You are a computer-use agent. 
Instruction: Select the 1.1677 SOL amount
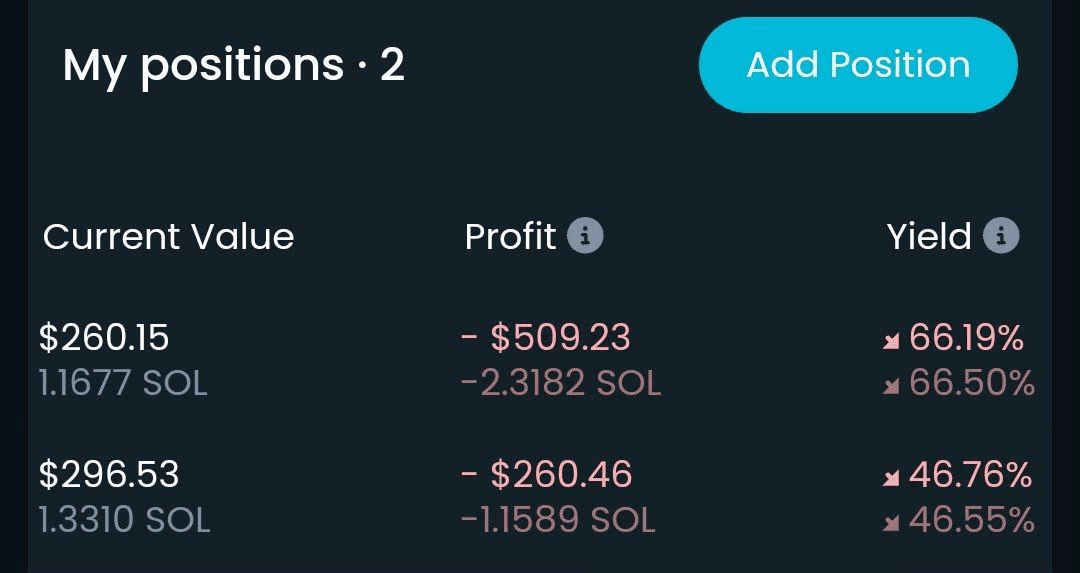[x=123, y=384]
